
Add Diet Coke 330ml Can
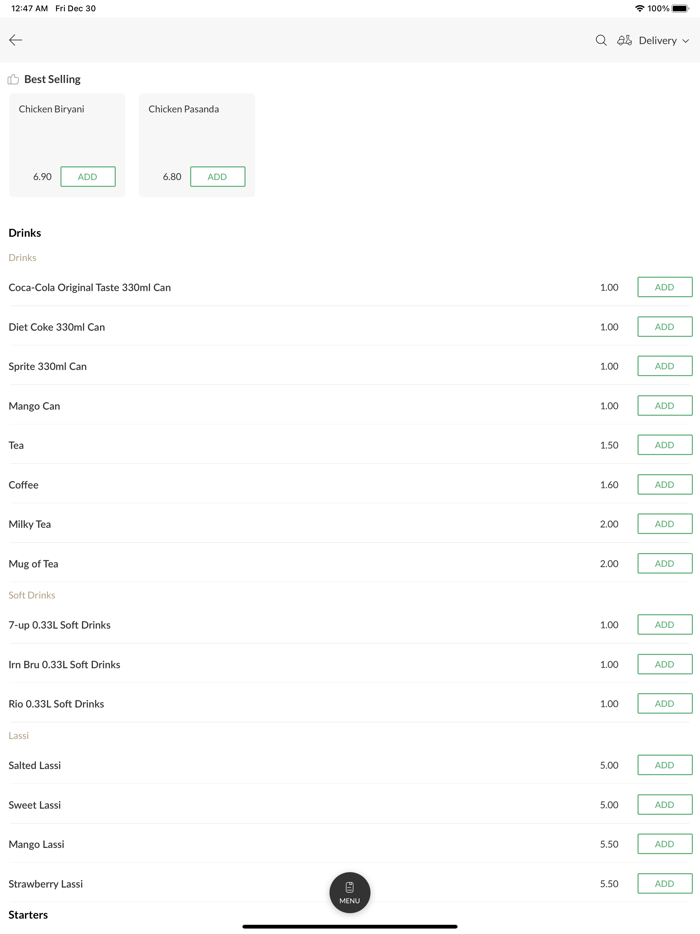(664, 327)
